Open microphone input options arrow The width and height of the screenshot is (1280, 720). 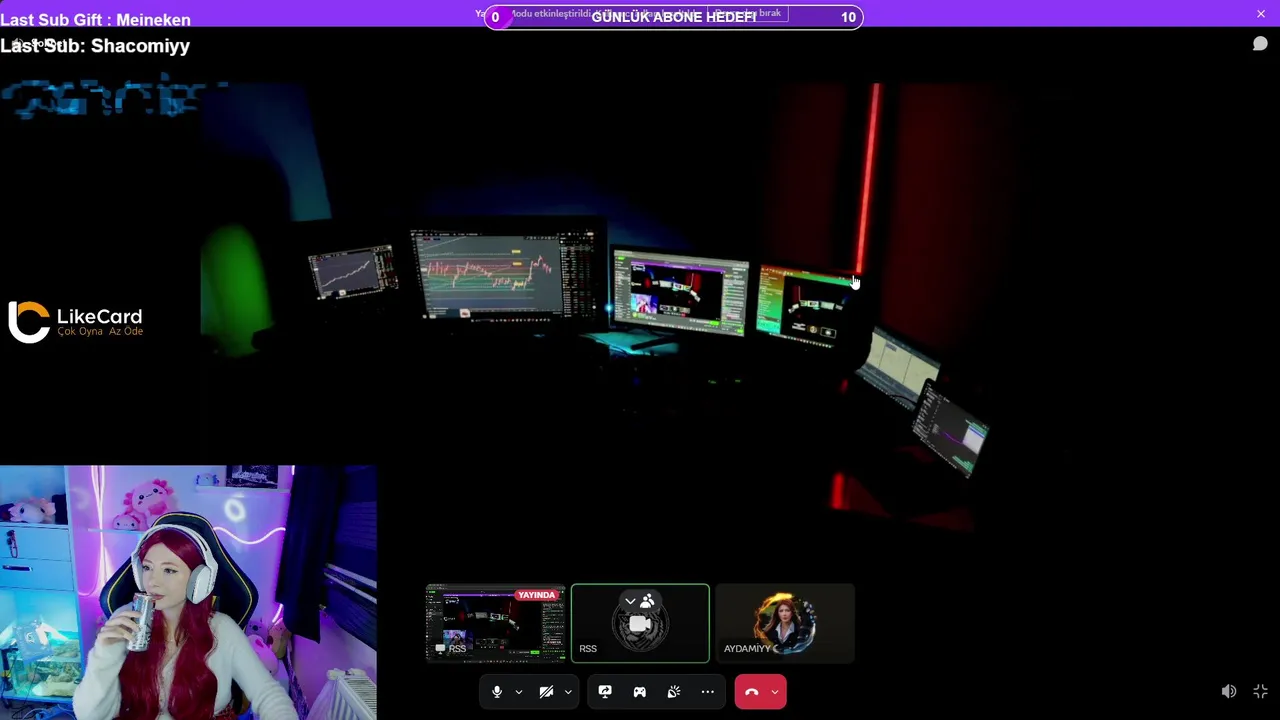click(518, 692)
